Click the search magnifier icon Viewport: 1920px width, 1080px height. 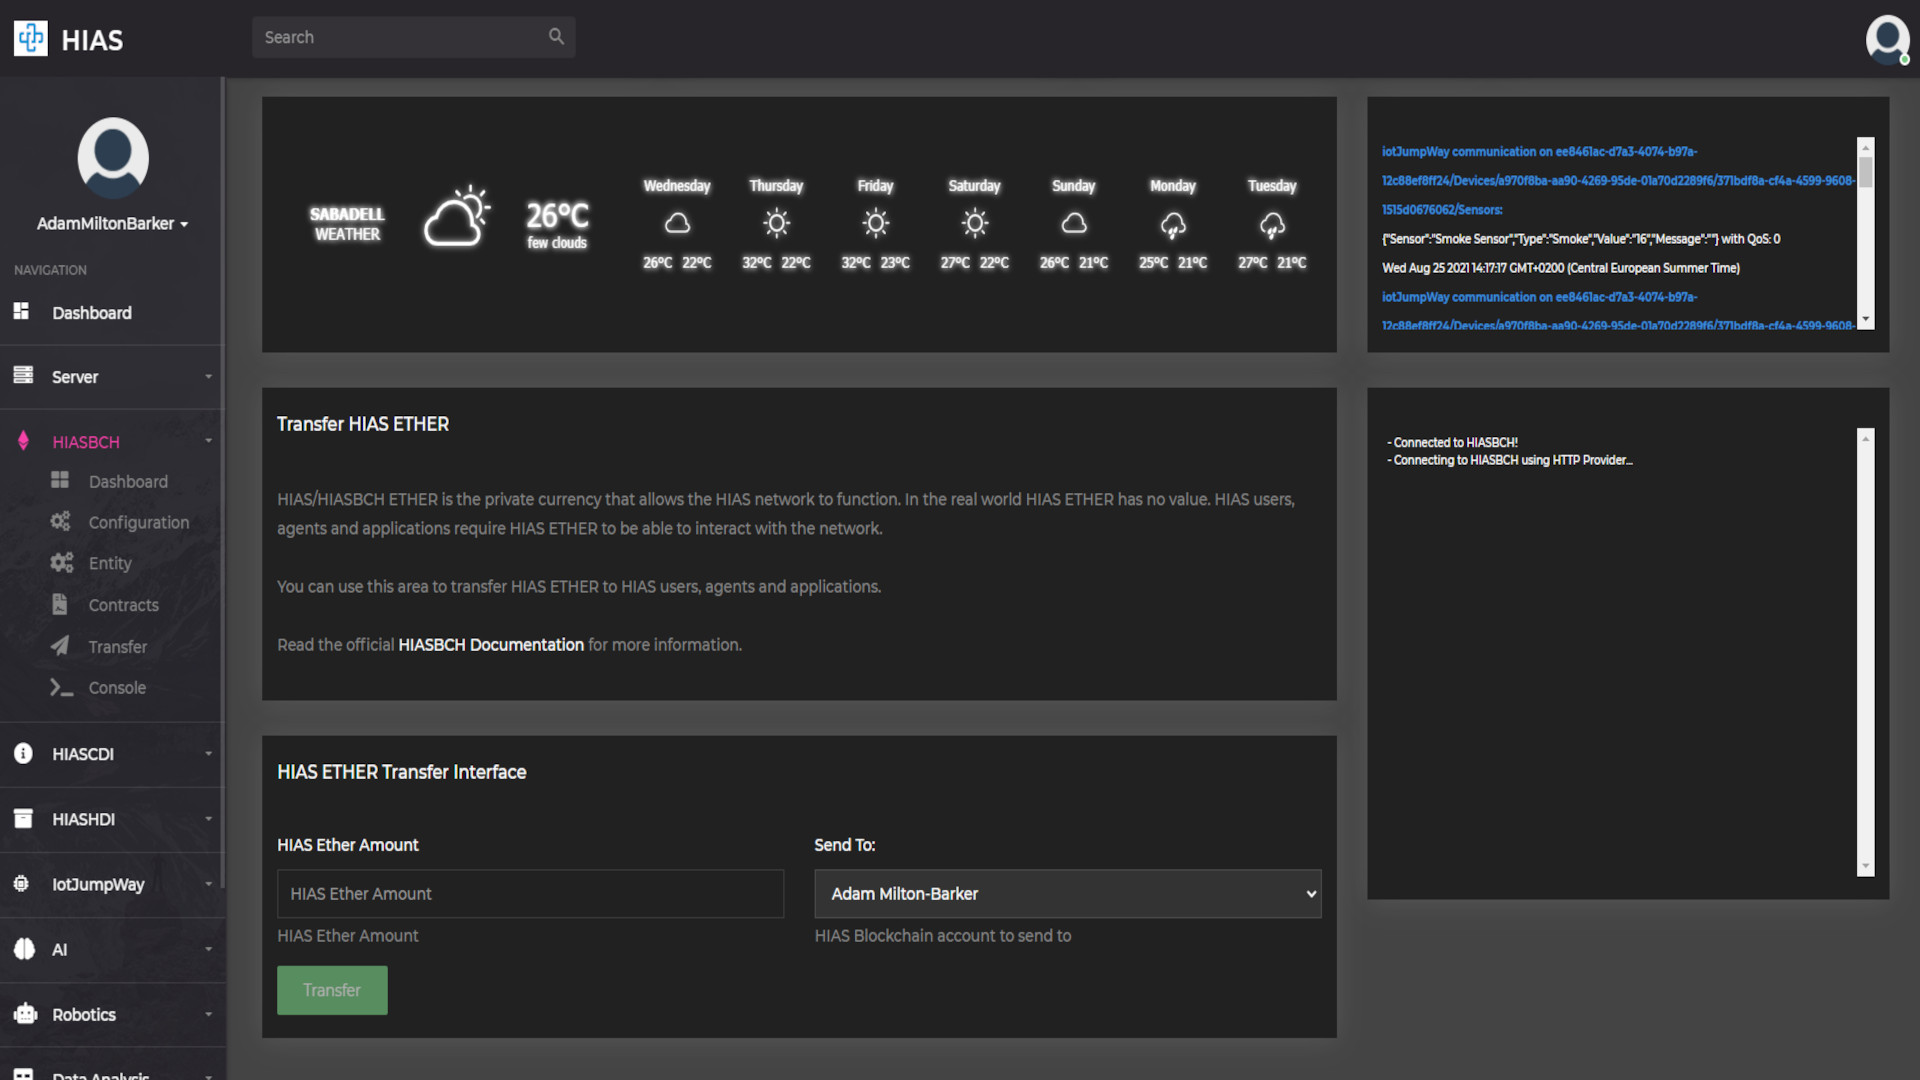pos(556,37)
